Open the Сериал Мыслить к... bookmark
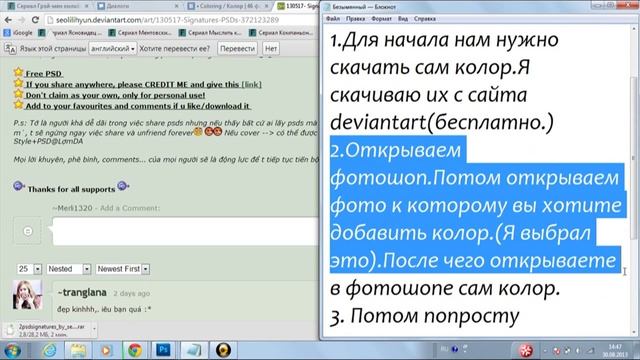 coord(211,33)
